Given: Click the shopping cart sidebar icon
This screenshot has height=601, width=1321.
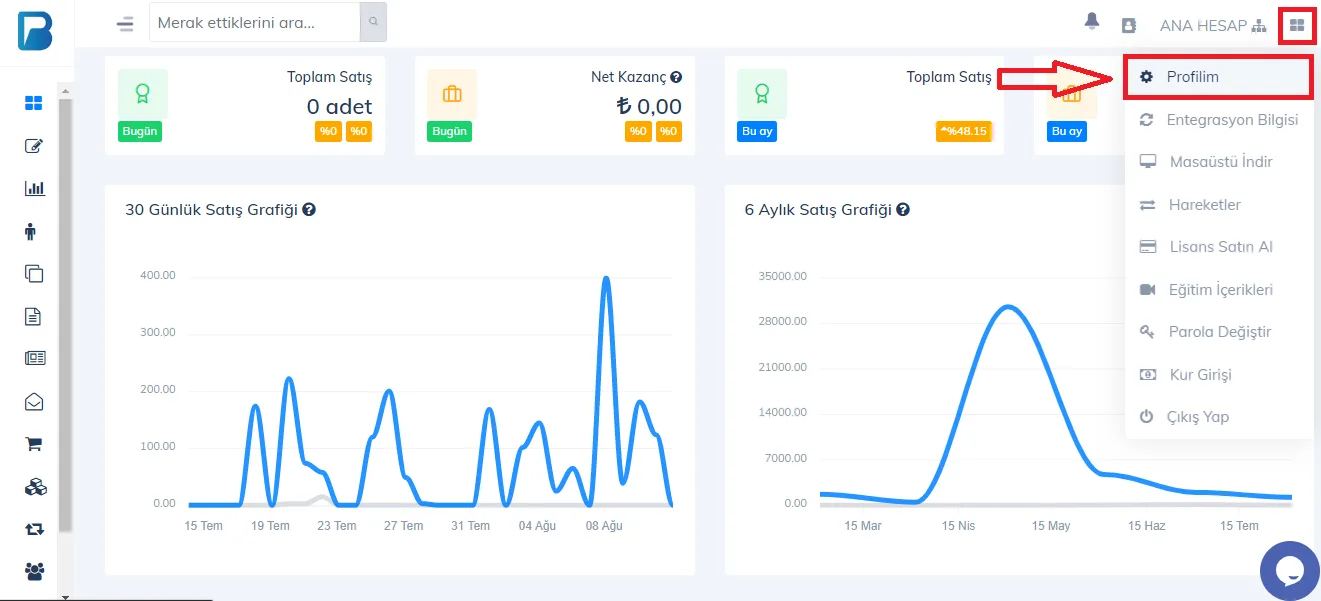Looking at the screenshot, I should (34, 445).
